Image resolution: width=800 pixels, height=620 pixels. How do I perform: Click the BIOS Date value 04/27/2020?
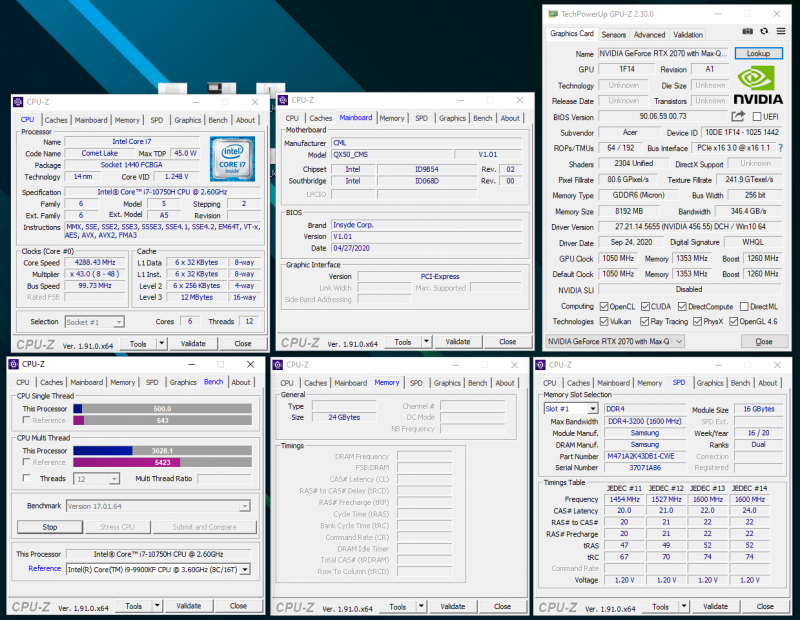pos(427,248)
